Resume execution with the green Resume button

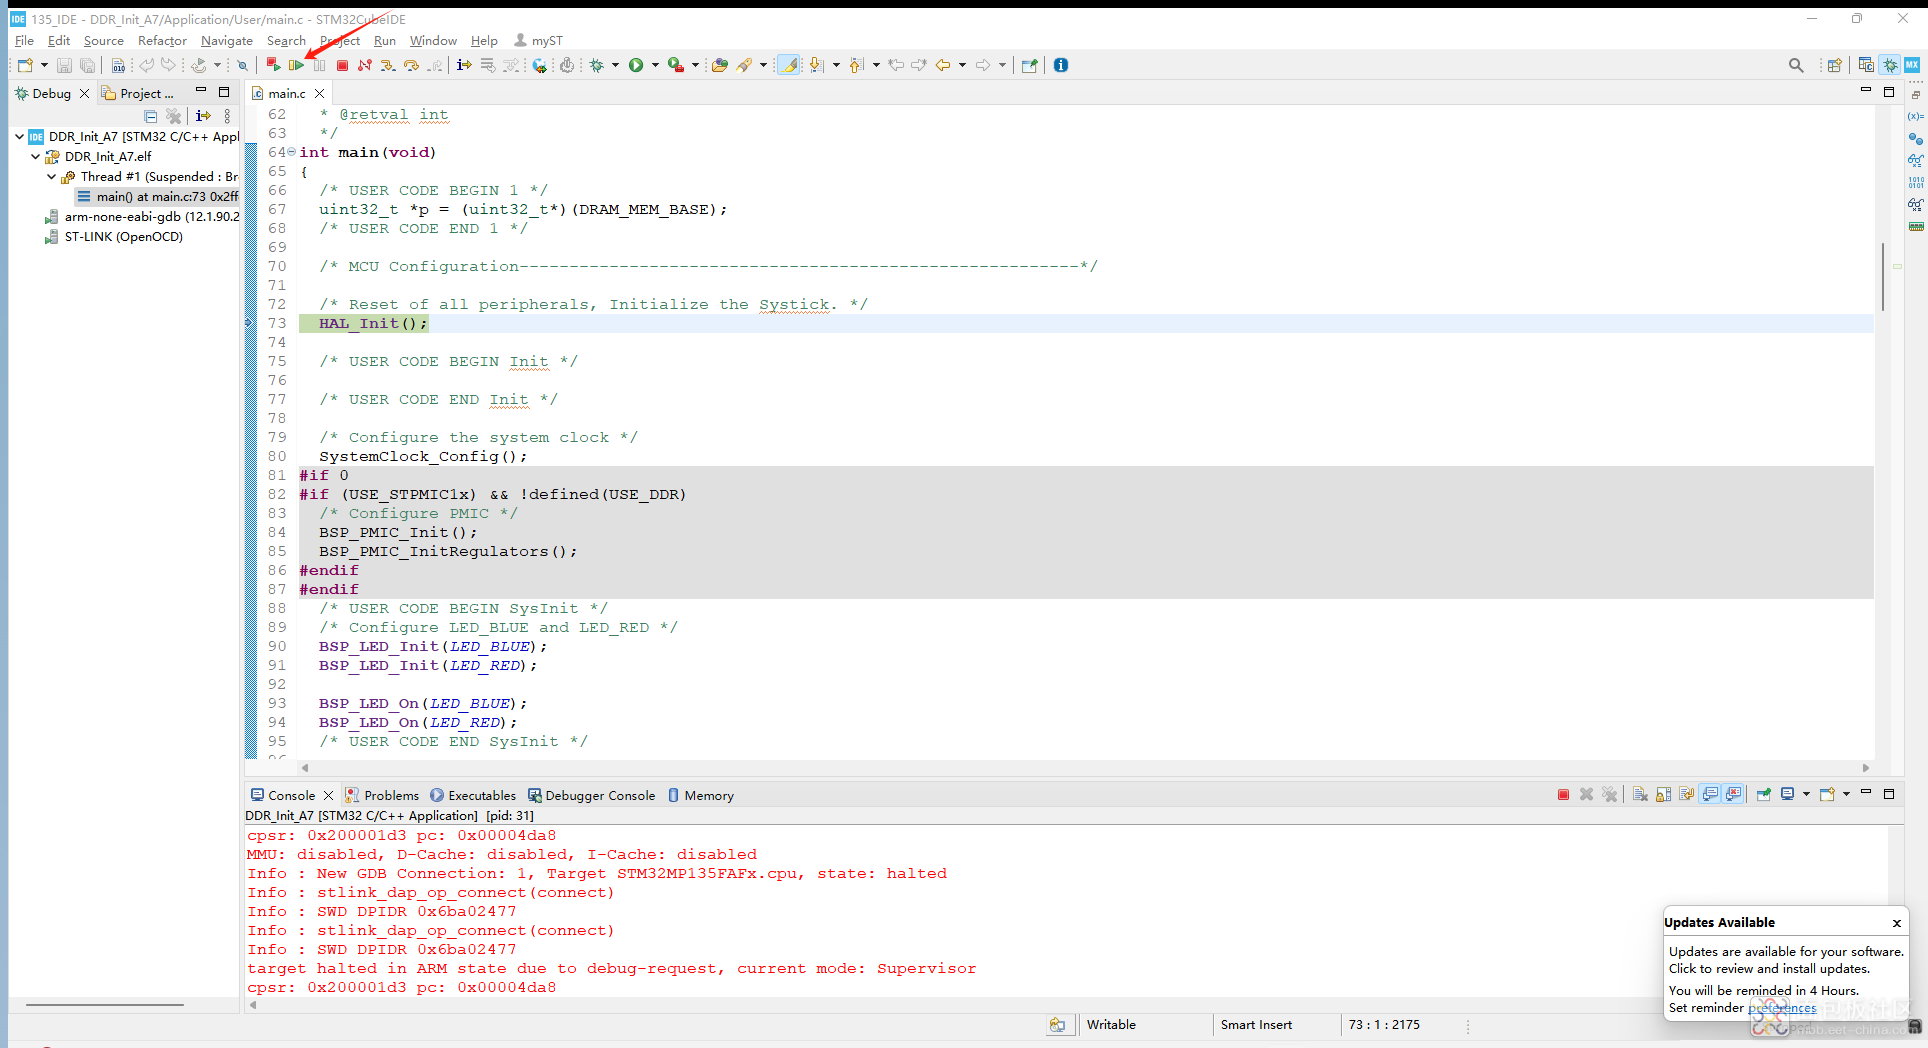point(297,65)
